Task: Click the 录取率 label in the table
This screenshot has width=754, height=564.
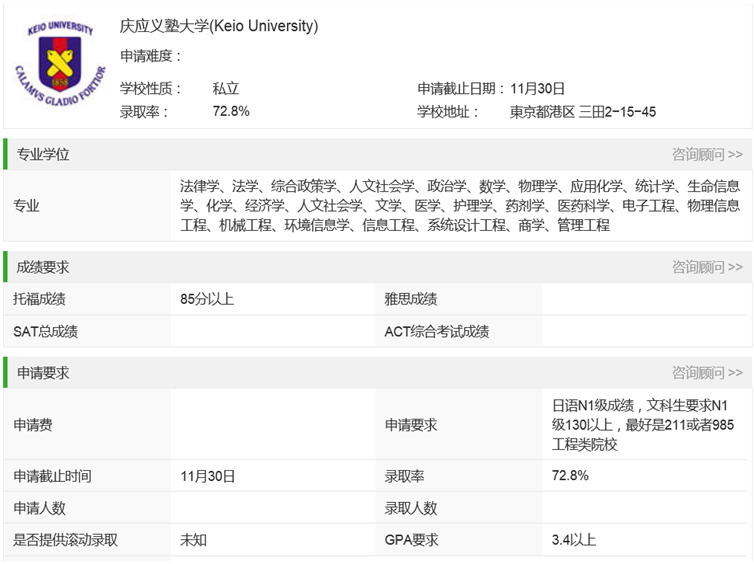Action: 404,476
